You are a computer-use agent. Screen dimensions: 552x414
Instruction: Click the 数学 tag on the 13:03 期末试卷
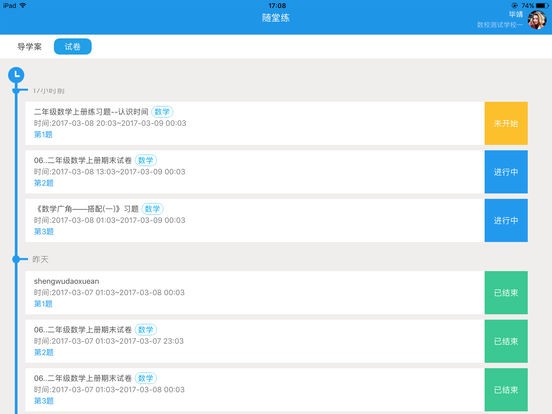145,160
